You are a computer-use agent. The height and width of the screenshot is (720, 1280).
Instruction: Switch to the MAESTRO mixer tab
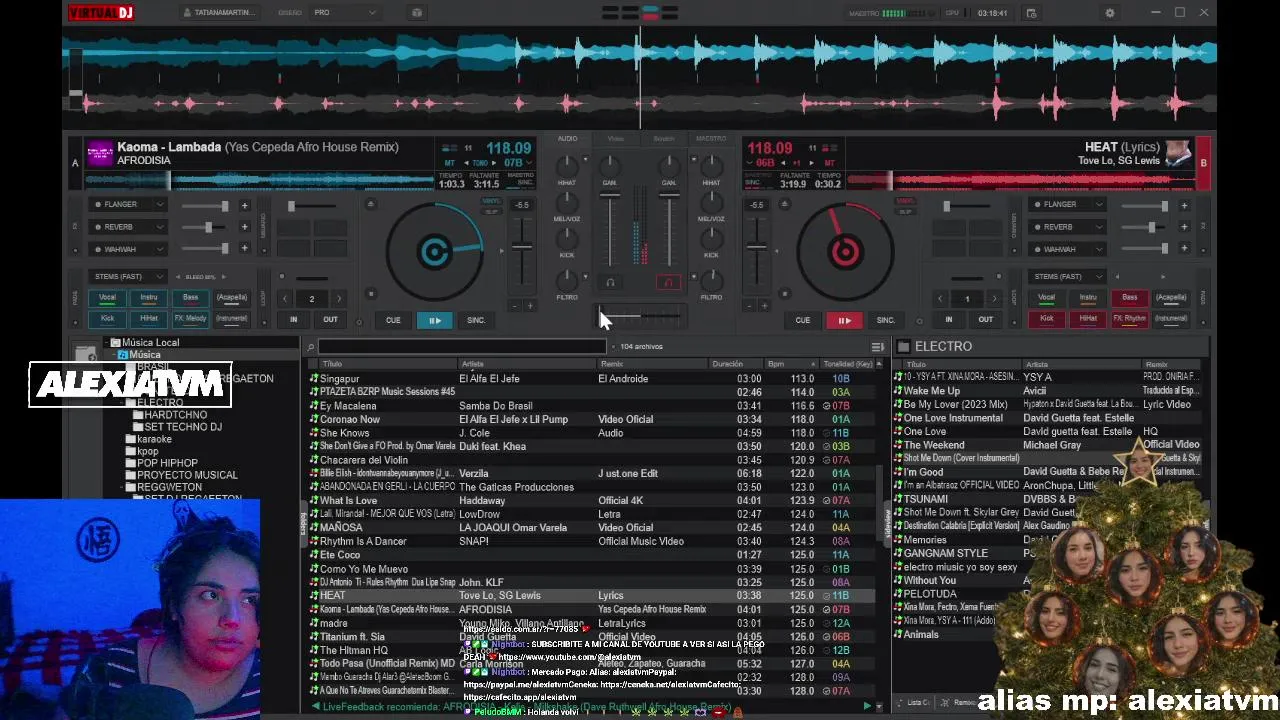point(711,139)
